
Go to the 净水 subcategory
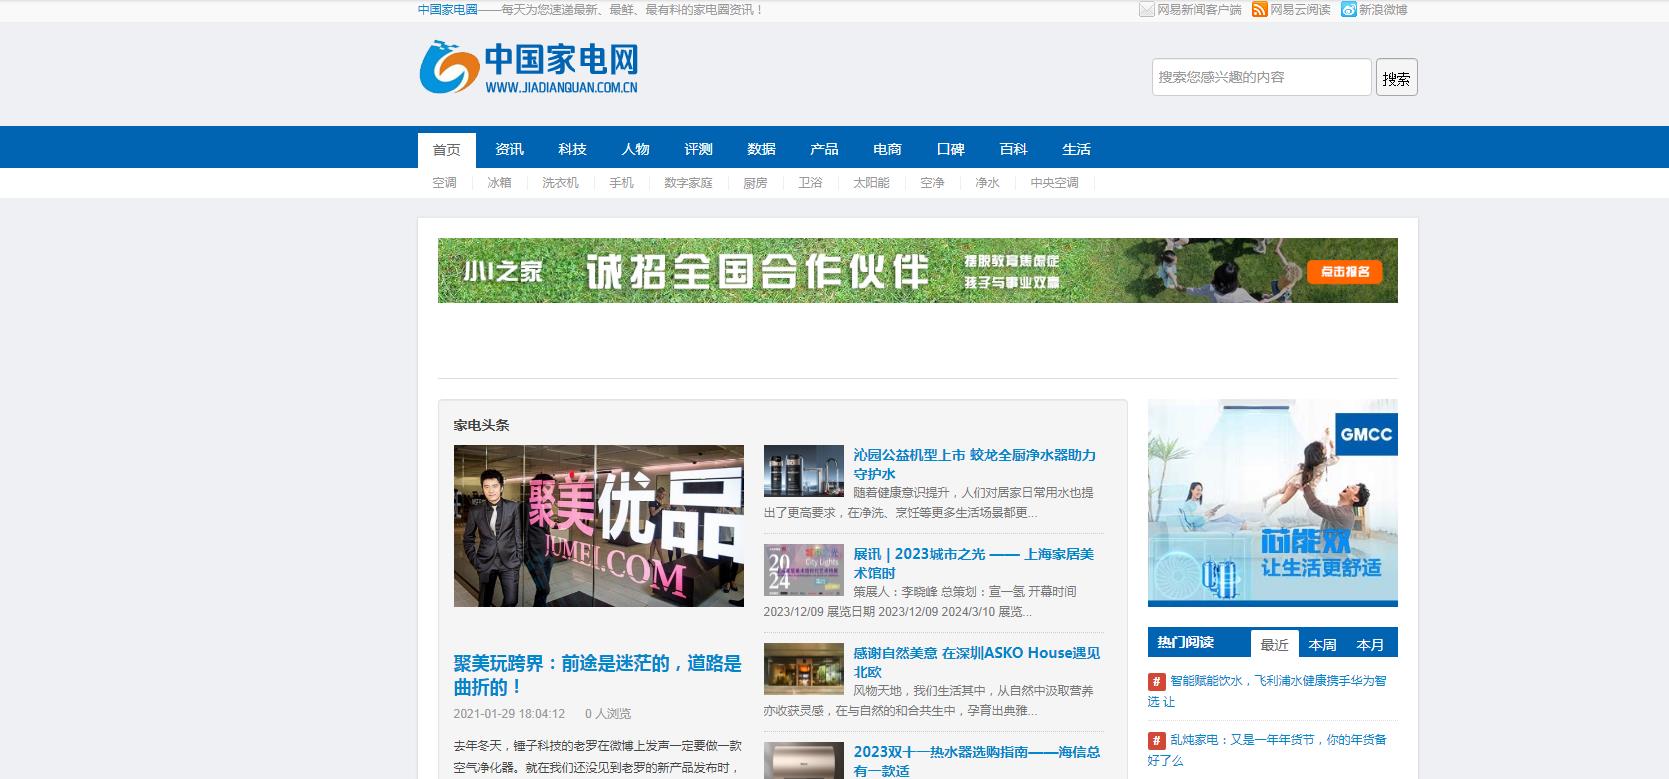click(987, 183)
